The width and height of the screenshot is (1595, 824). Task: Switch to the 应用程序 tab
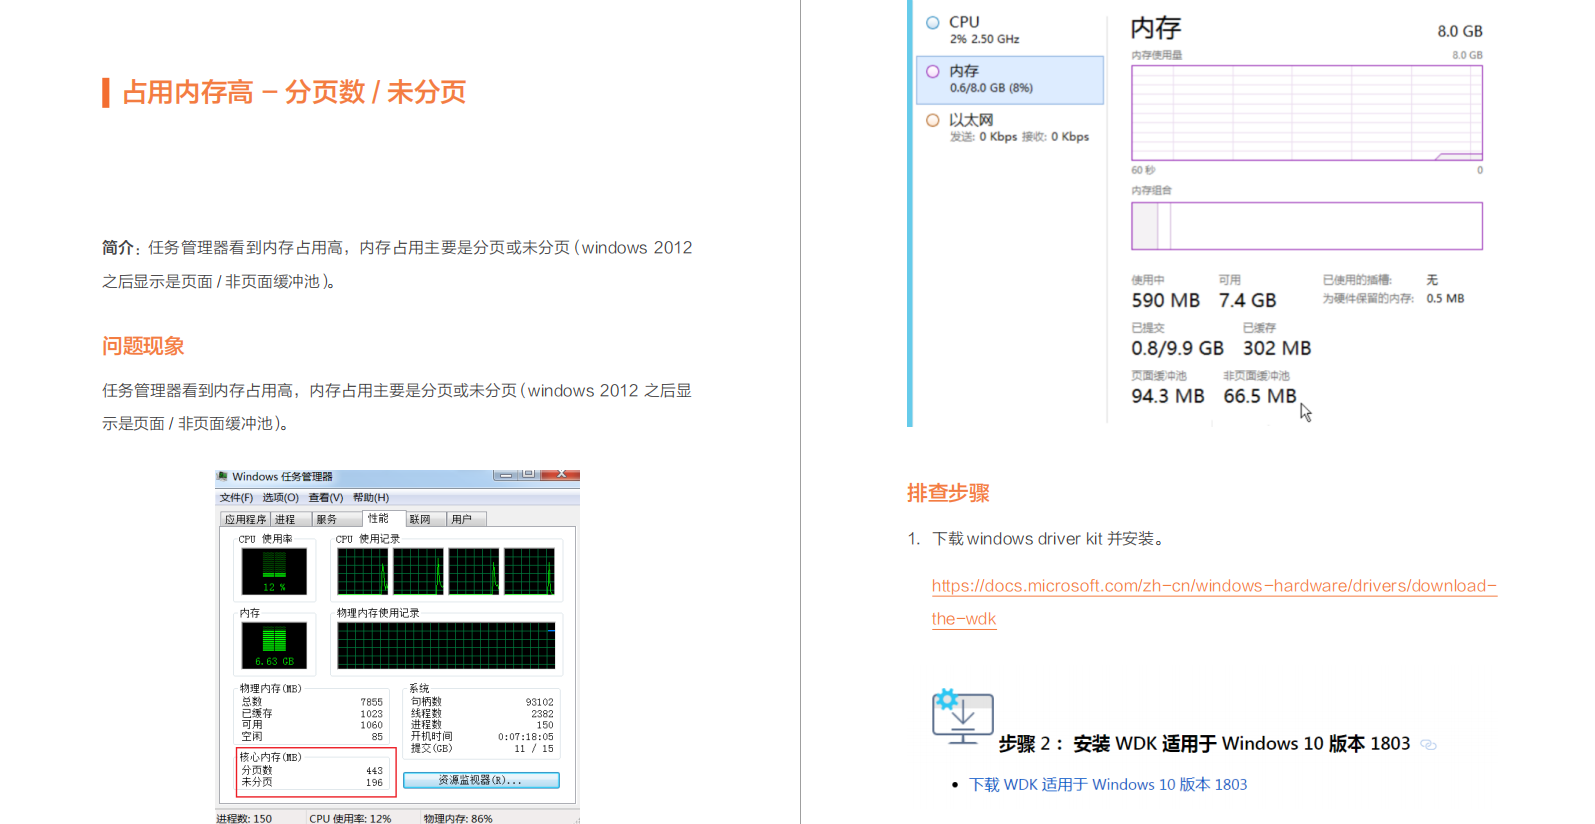click(245, 519)
